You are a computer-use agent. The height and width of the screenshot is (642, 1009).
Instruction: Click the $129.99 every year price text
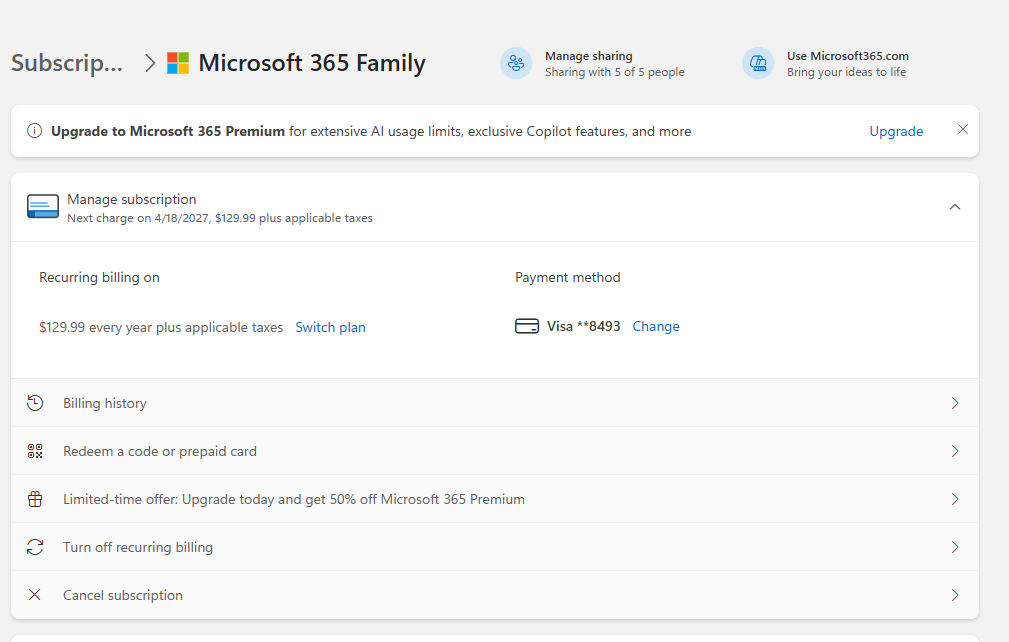161,327
